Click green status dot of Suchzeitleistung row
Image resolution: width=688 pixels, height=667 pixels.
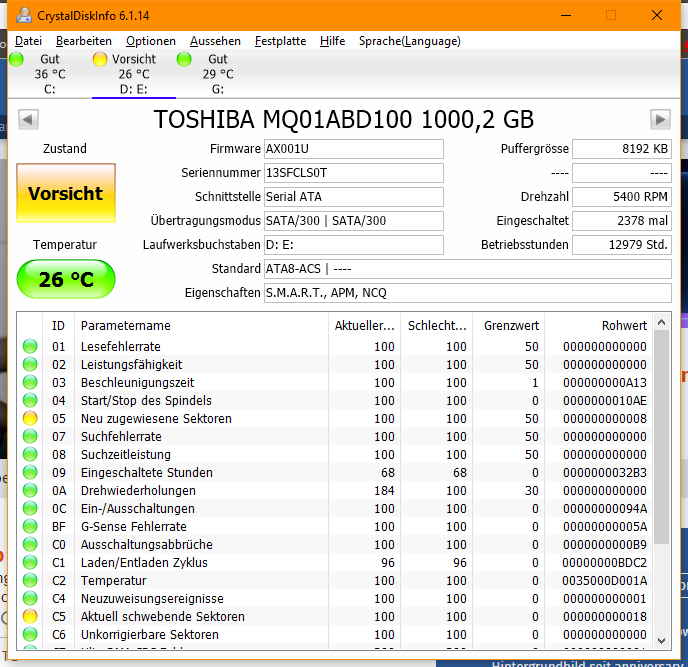[30, 454]
